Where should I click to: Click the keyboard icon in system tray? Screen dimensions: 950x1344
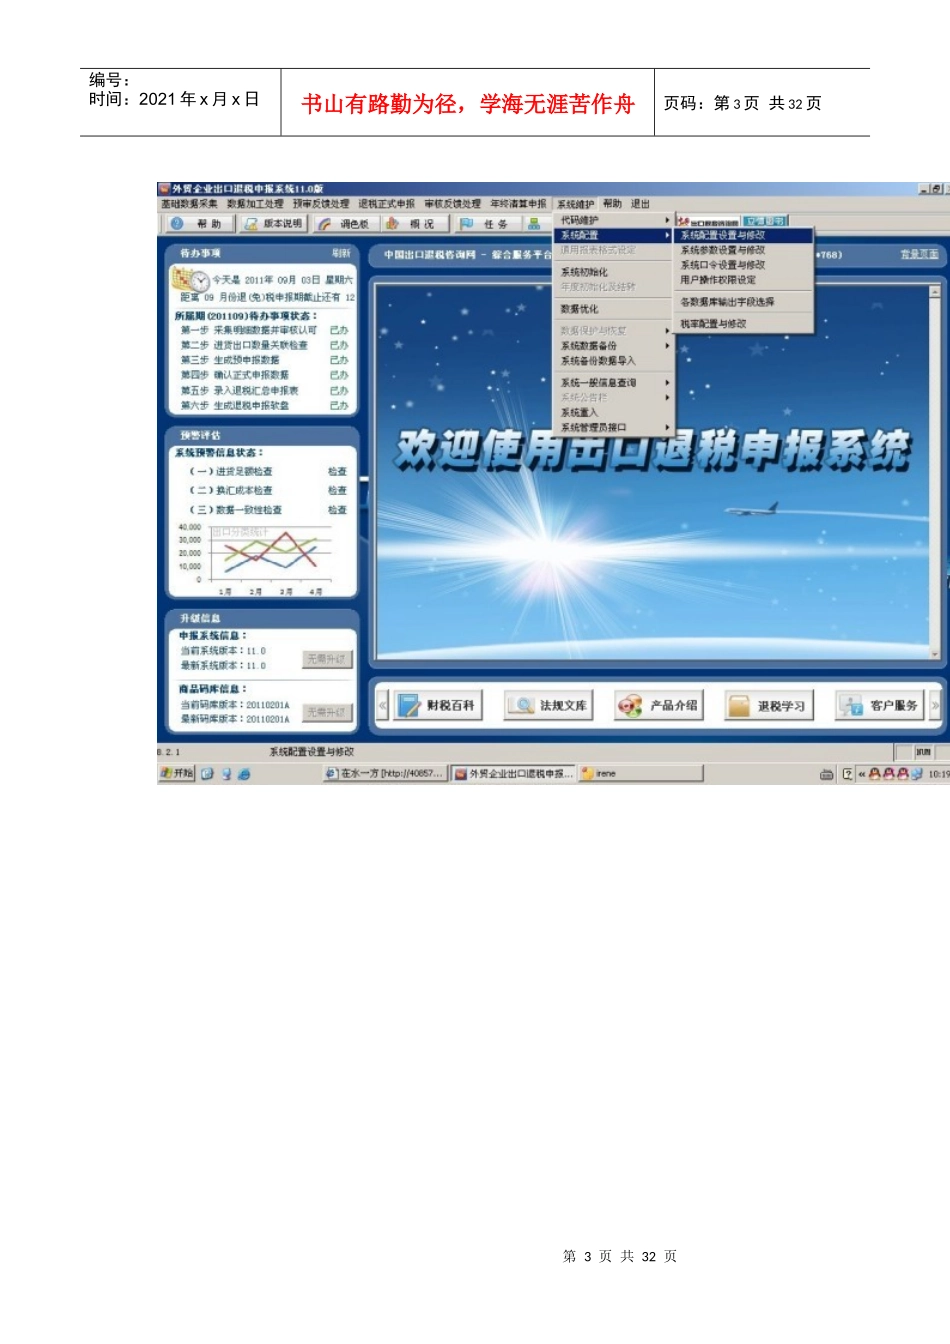coord(827,774)
